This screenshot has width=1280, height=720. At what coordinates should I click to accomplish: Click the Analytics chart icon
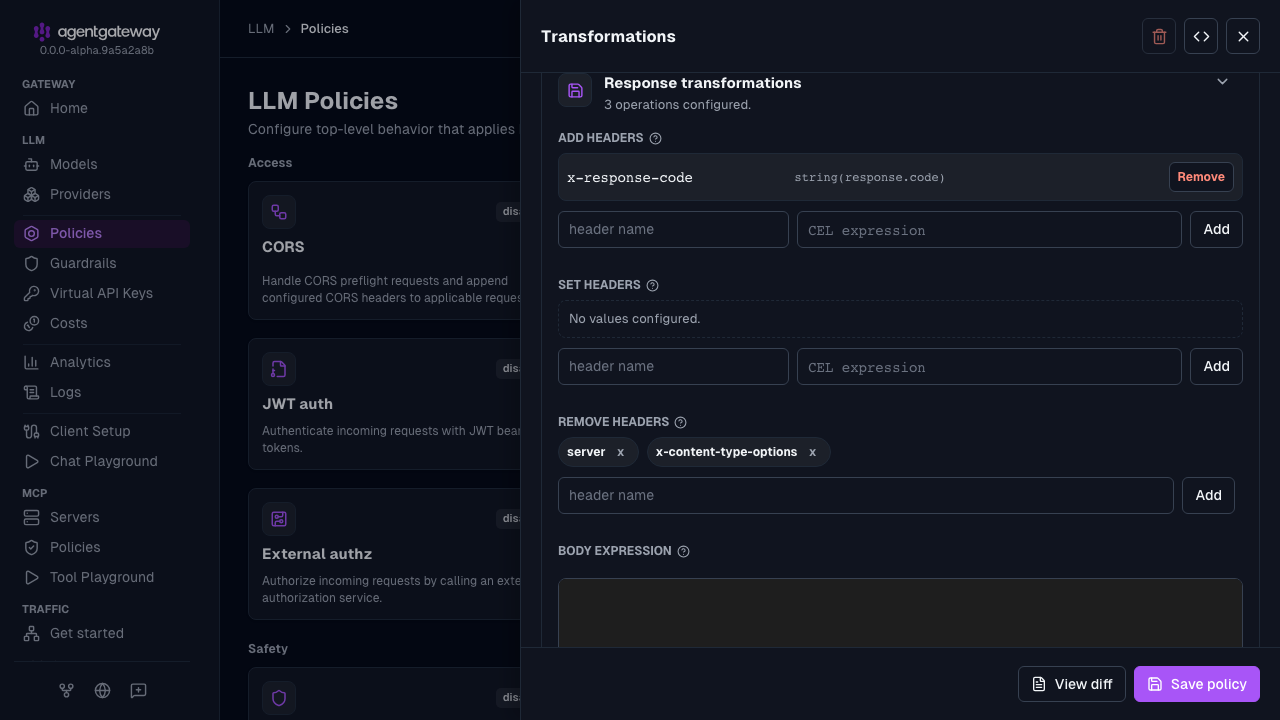[31, 362]
